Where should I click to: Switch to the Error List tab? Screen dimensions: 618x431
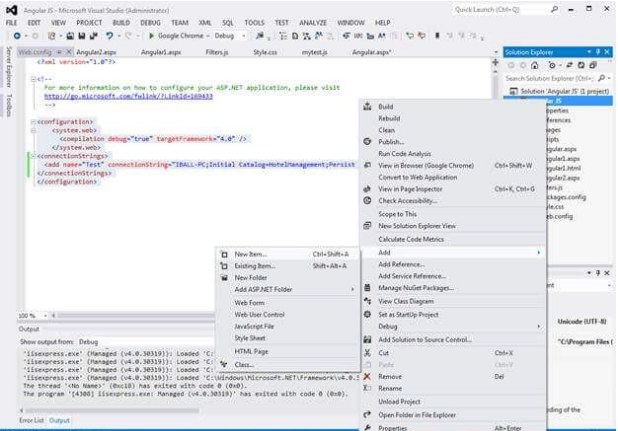[x=32, y=420]
